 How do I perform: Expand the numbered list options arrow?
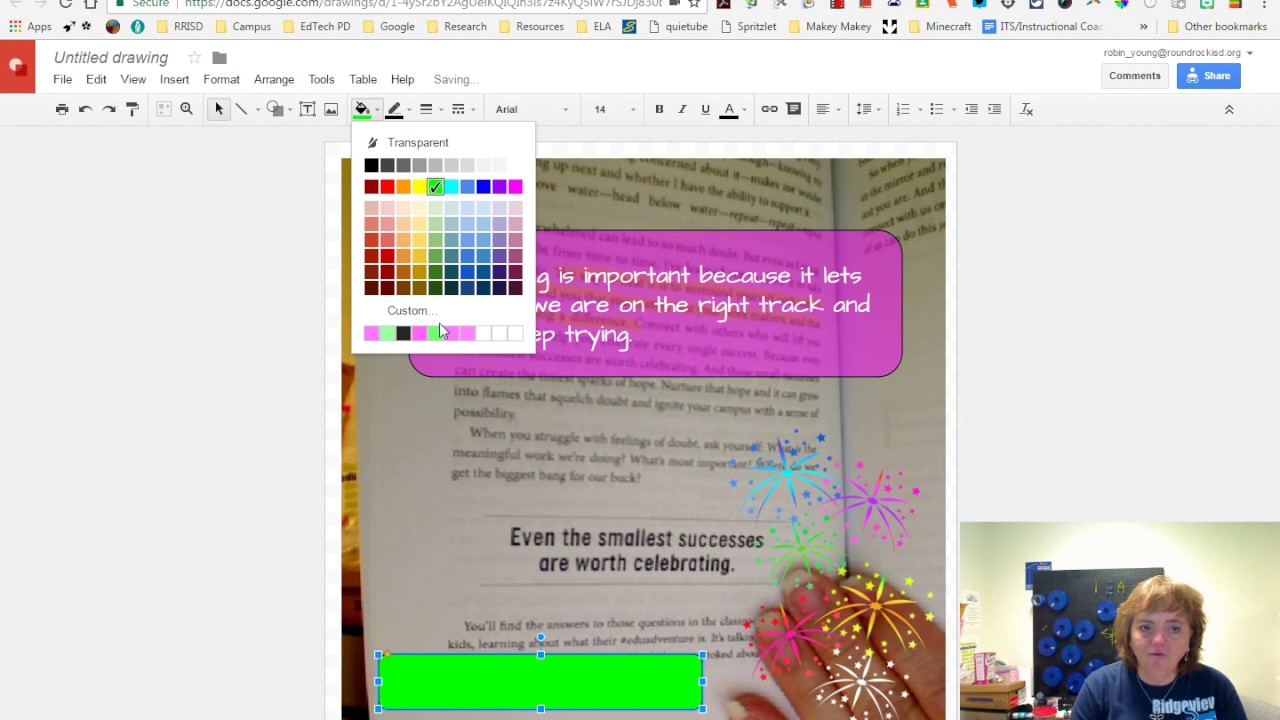[919, 109]
